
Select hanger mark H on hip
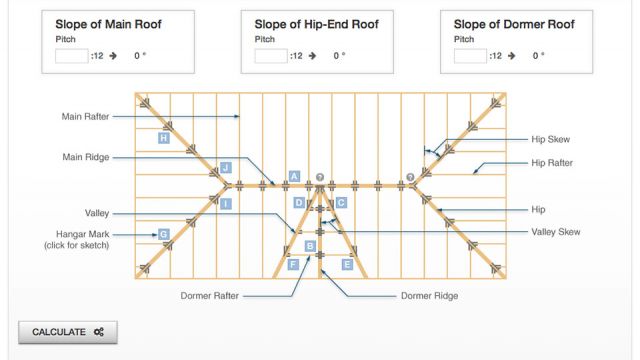[164, 138]
